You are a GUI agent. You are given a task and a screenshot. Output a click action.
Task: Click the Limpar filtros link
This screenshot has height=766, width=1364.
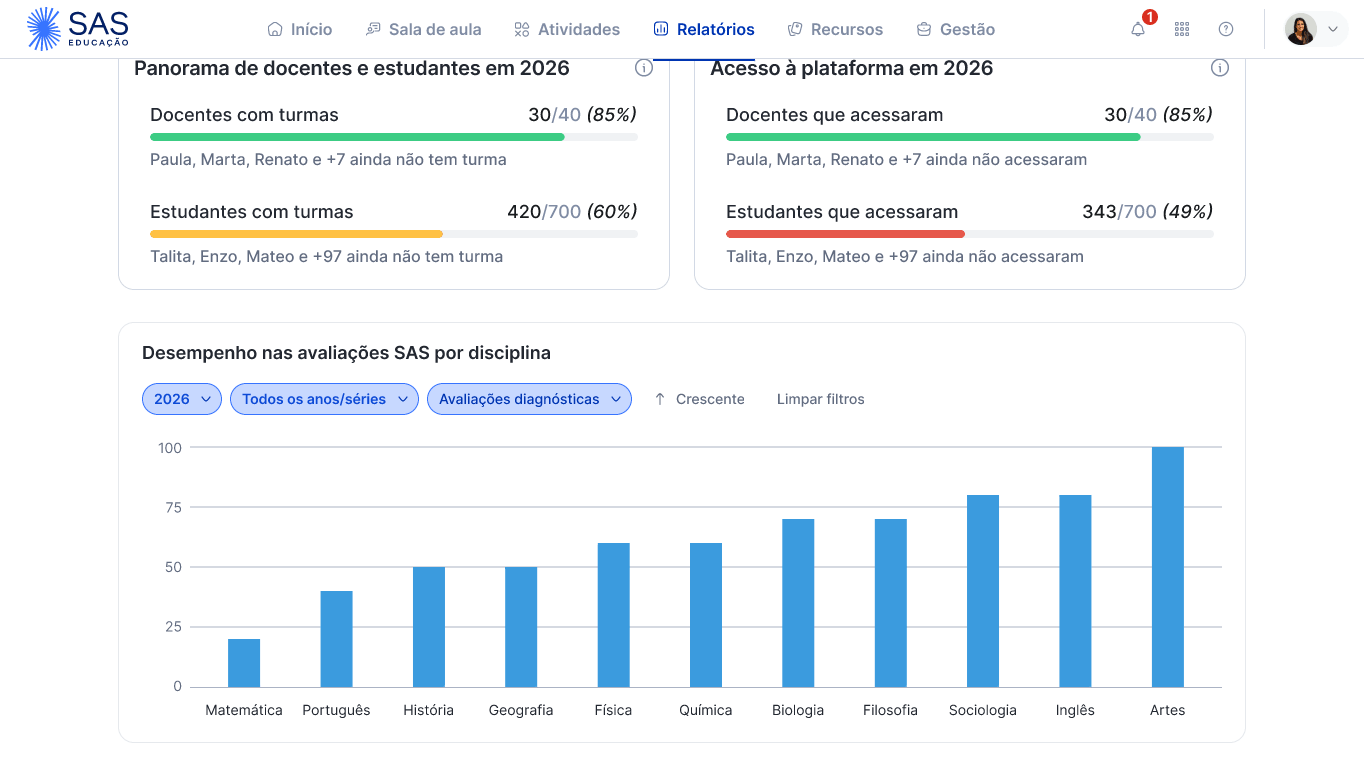point(820,398)
